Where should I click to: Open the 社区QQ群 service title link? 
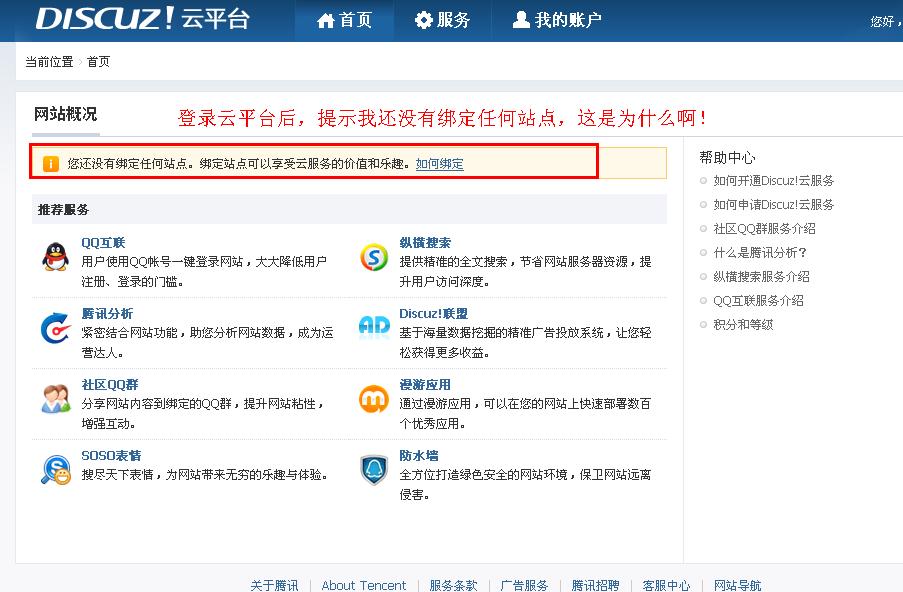click(109, 385)
